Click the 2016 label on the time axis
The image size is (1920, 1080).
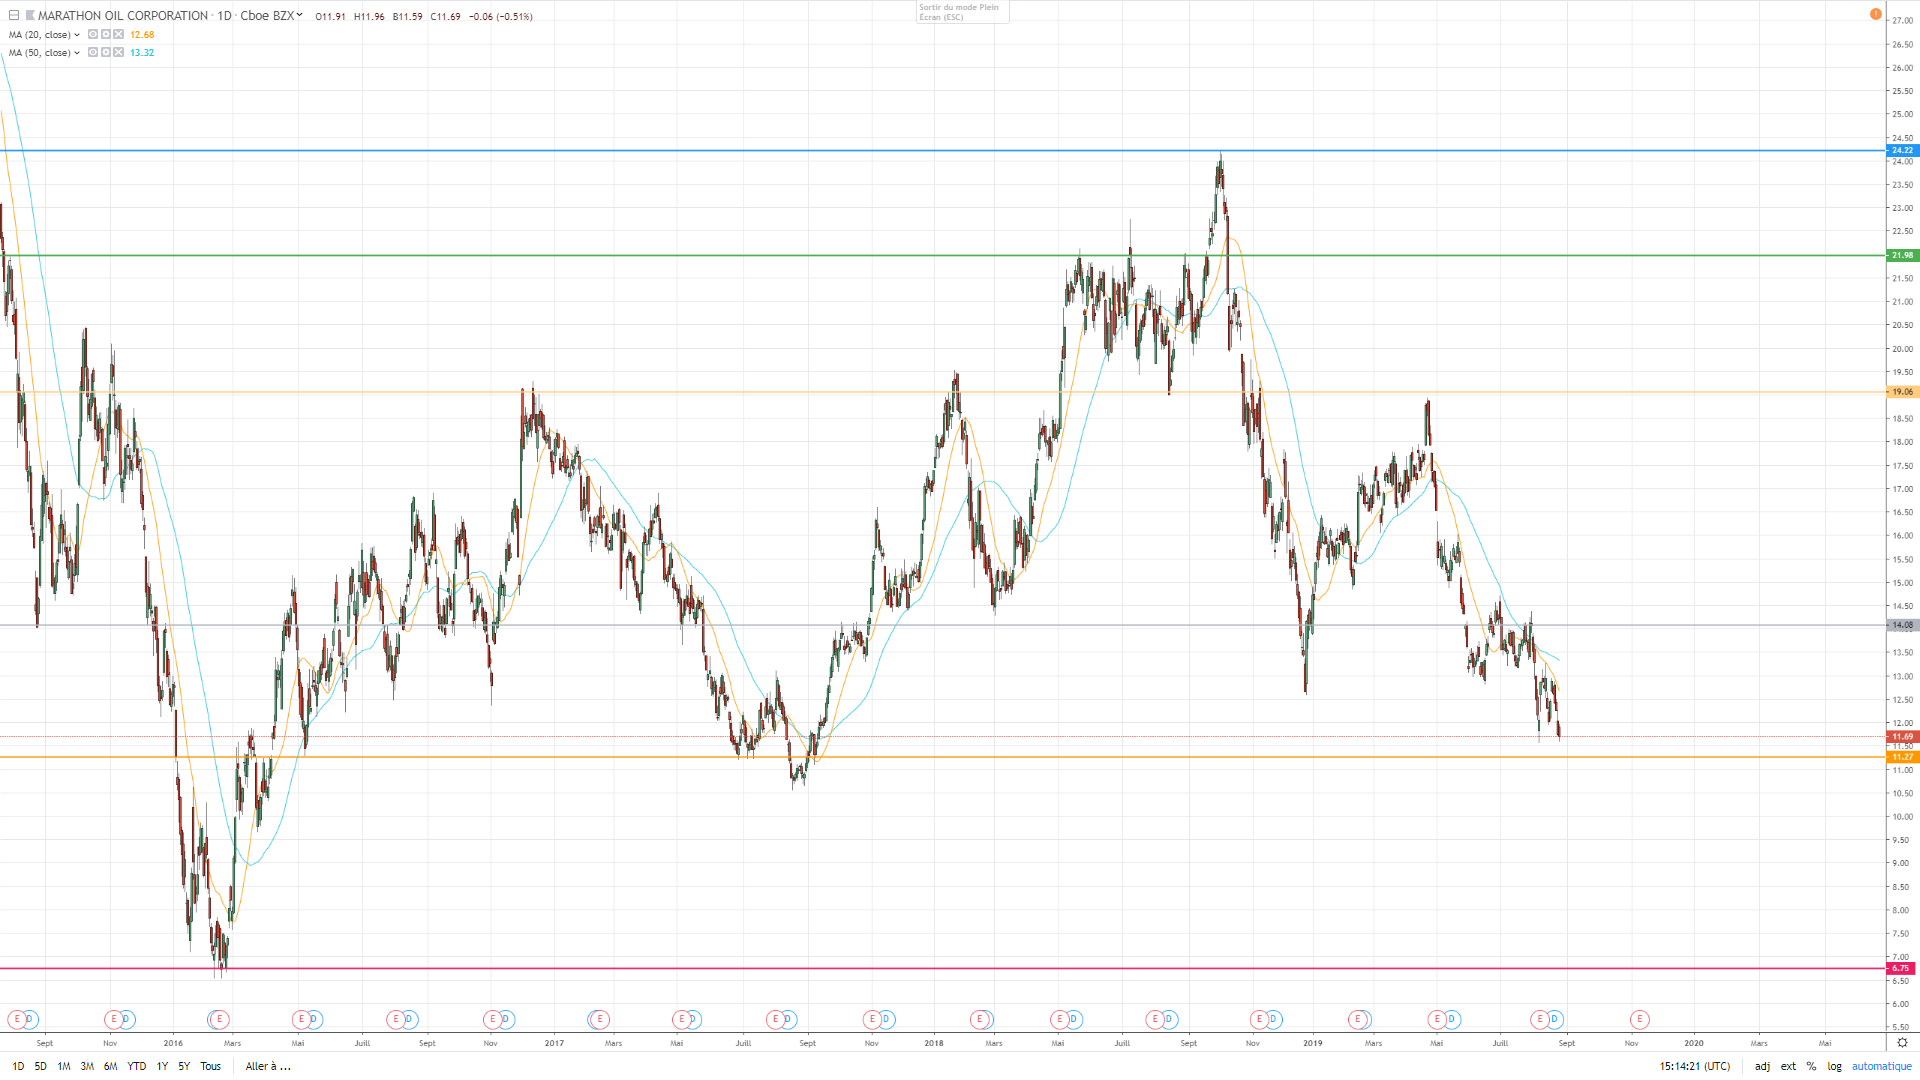173,1043
